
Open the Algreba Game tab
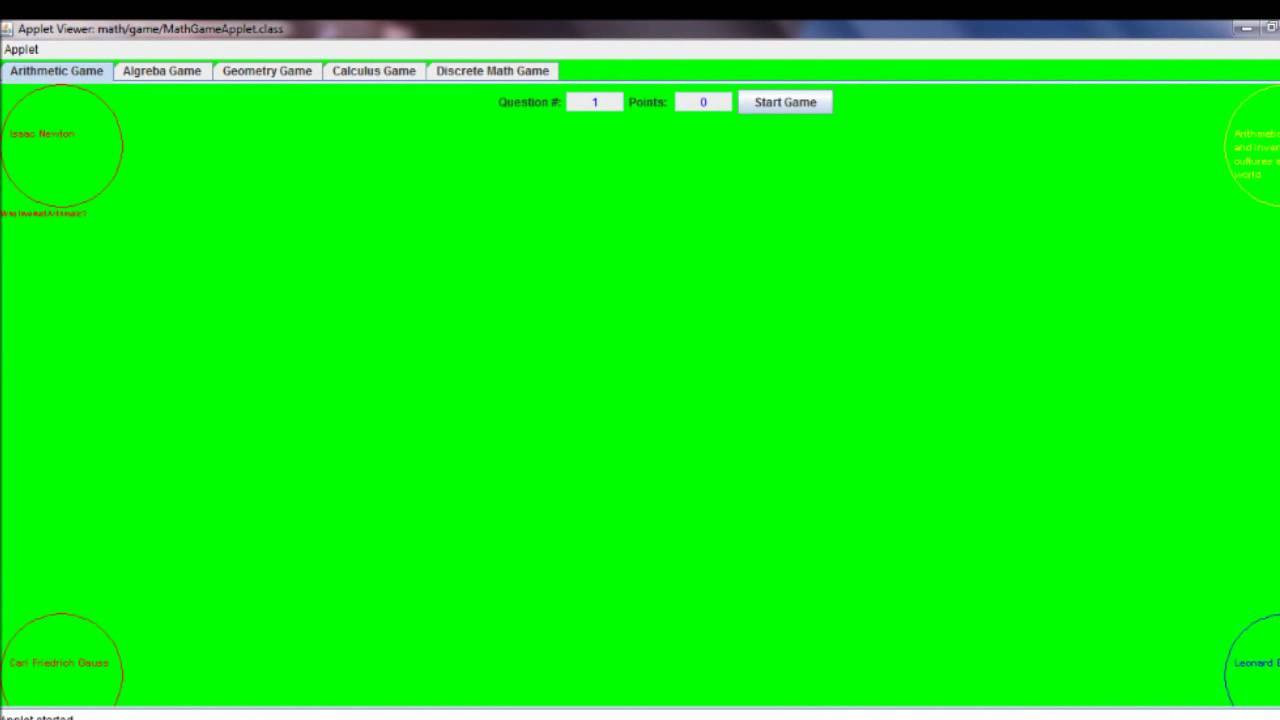click(x=162, y=71)
